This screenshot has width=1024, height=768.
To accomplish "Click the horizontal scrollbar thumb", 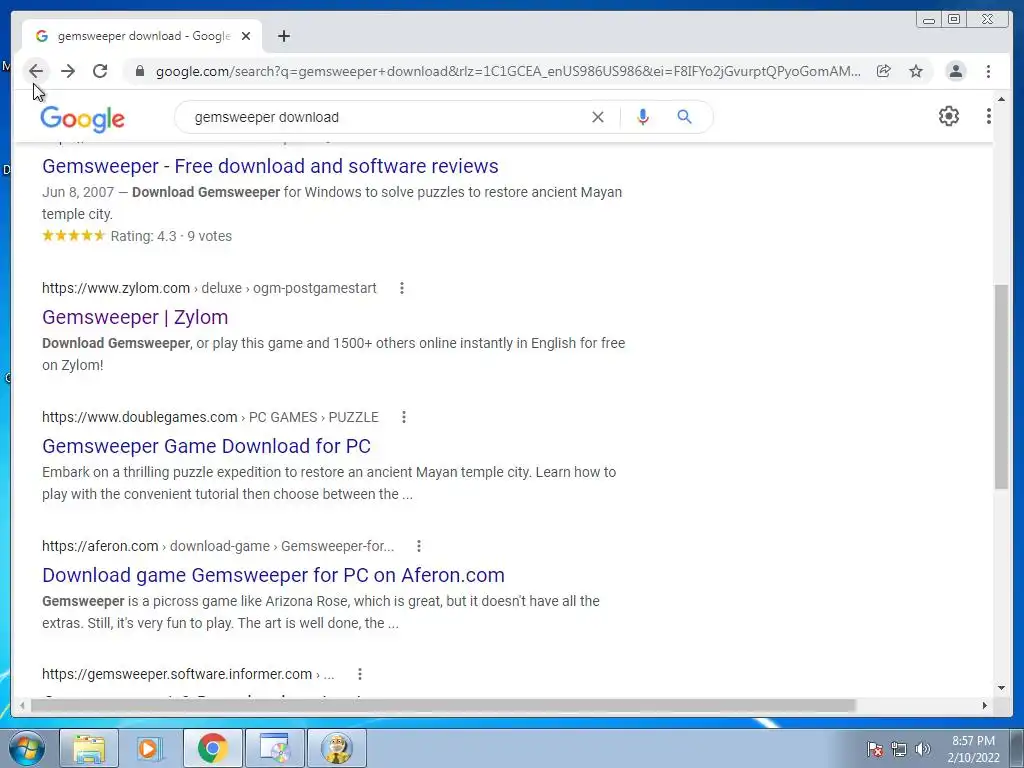I will pos(443,705).
